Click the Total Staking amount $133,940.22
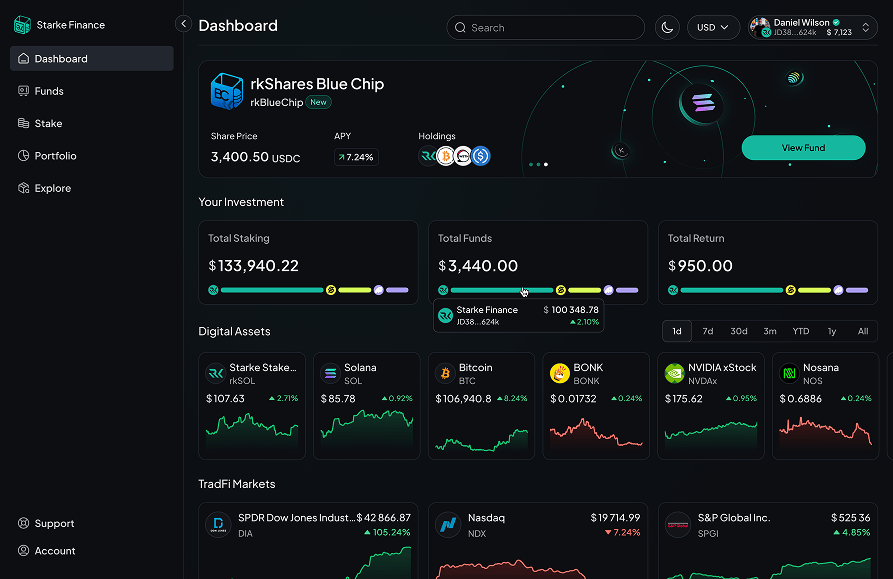This screenshot has width=893, height=579. pos(253,265)
